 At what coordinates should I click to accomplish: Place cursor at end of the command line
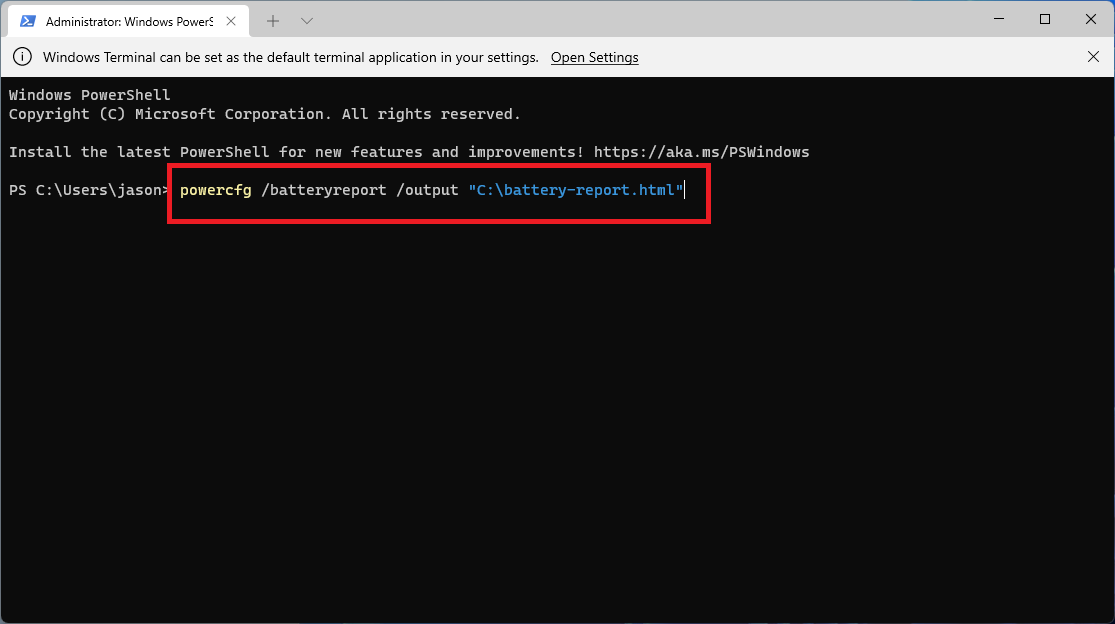point(685,190)
